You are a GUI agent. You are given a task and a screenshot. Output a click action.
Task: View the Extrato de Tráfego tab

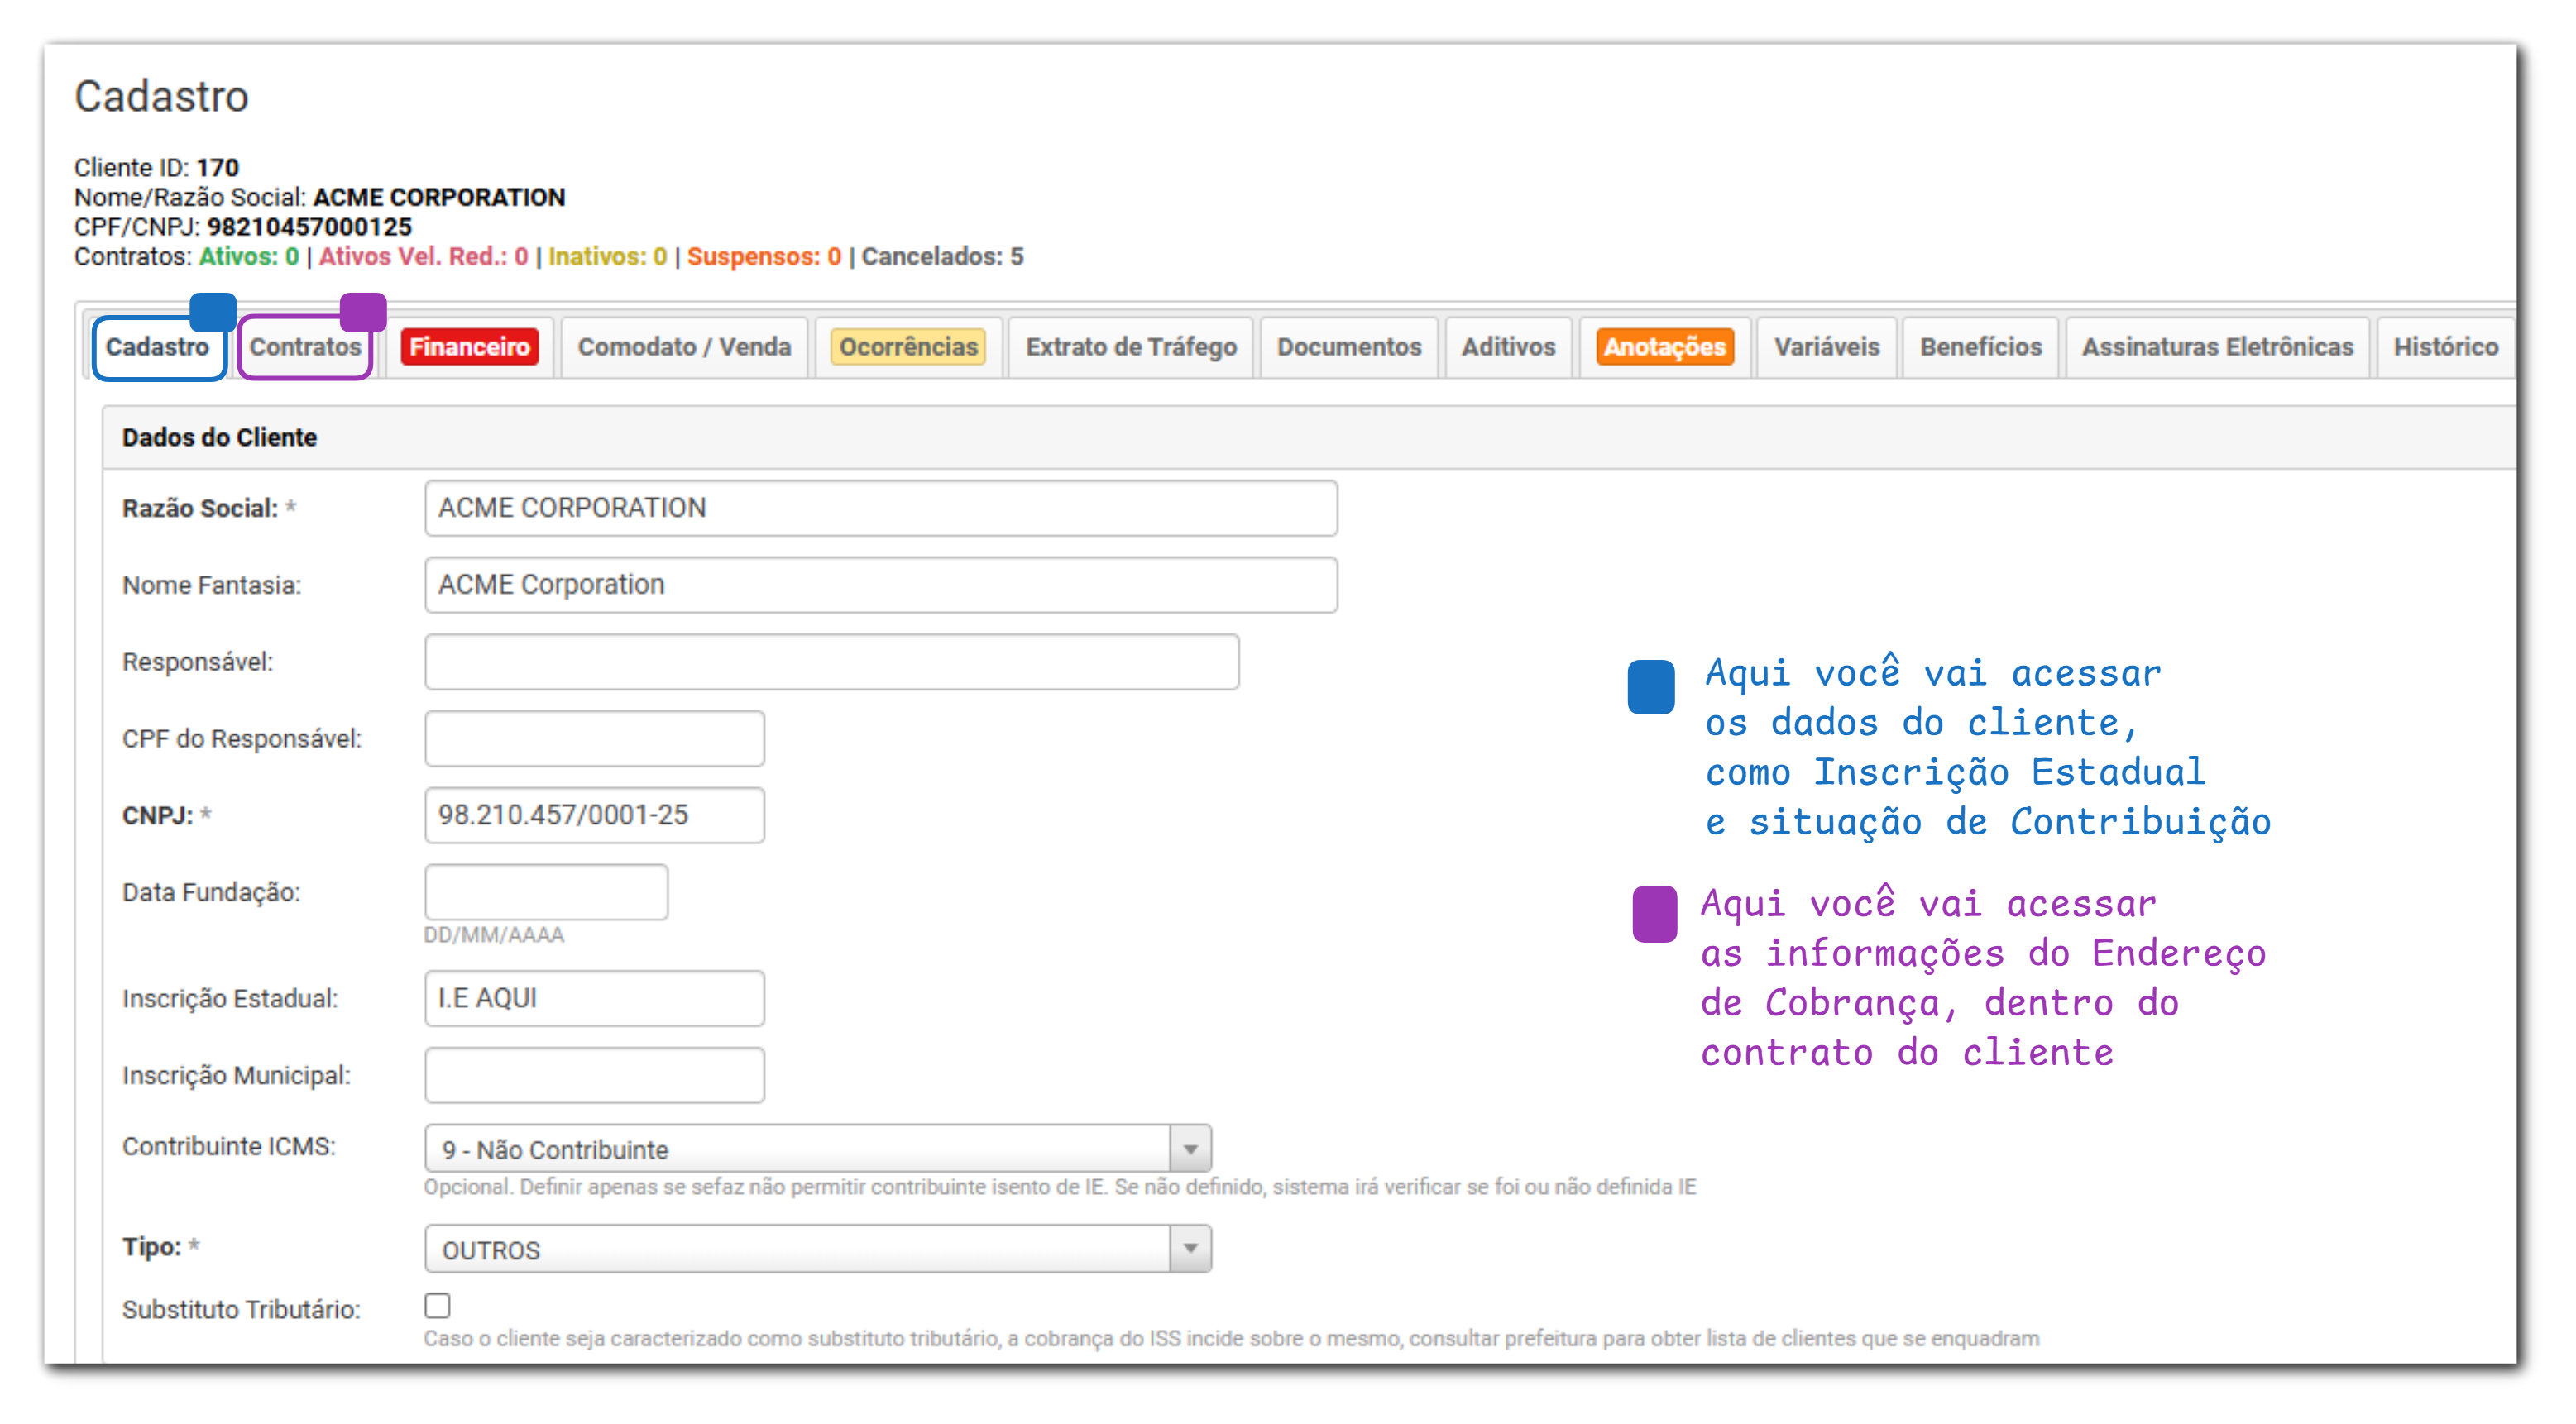click(x=1130, y=347)
